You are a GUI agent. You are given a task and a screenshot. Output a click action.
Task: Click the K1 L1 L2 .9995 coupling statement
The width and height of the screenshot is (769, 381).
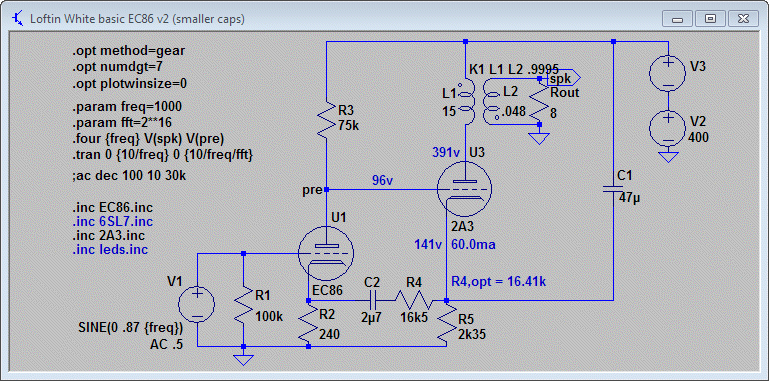(513, 70)
